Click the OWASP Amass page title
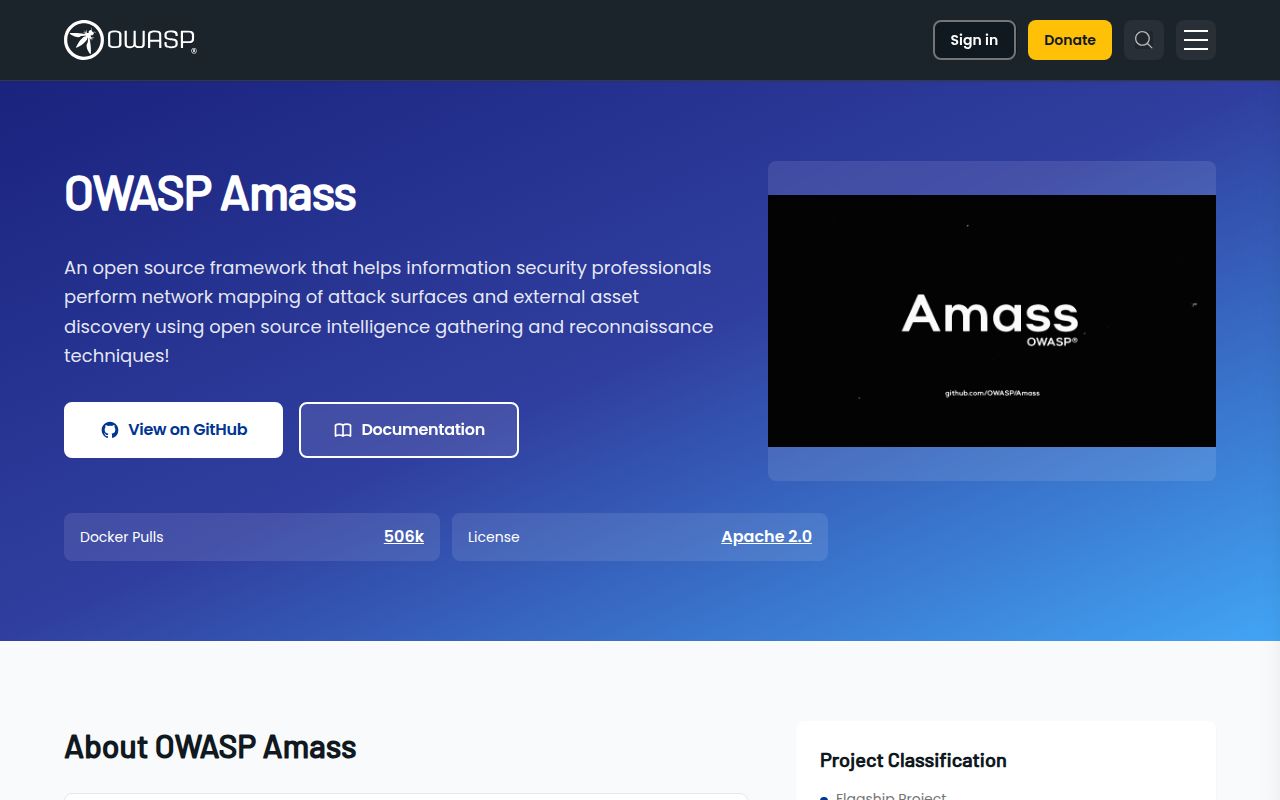 coord(210,194)
